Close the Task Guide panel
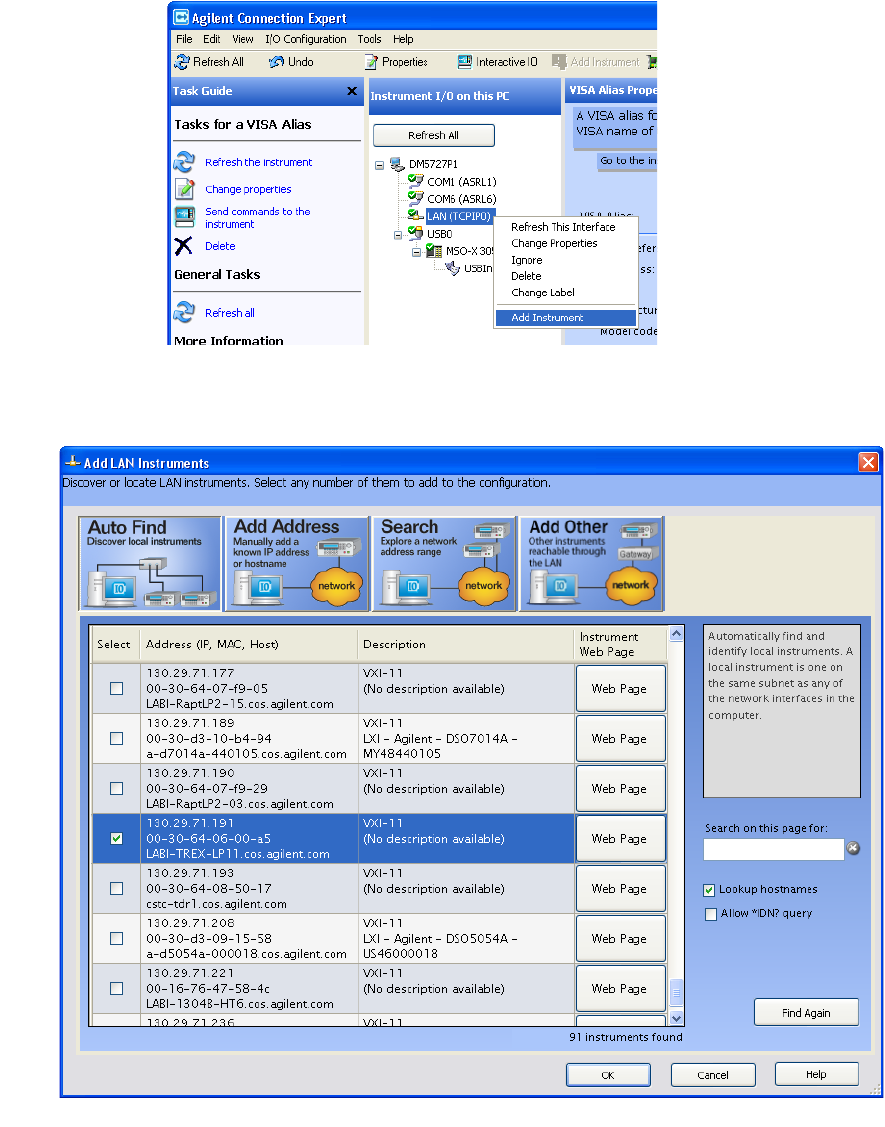The width and height of the screenshot is (885, 1127). pos(352,91)
